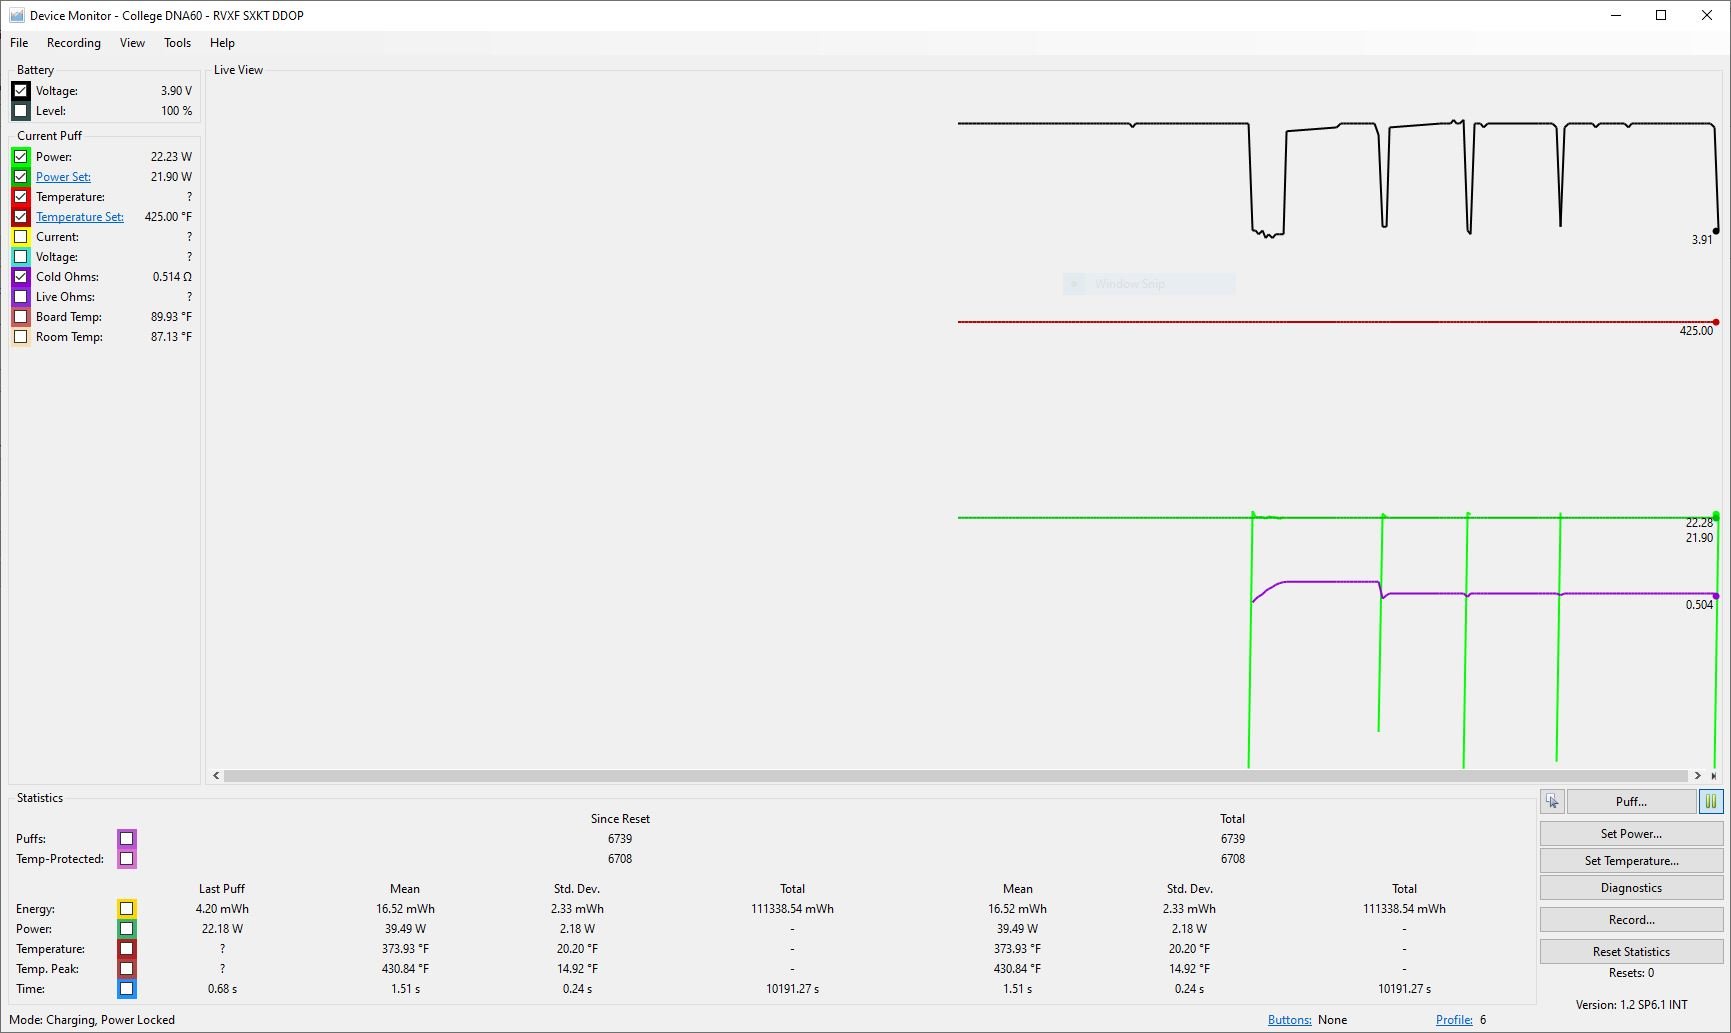The image size is (1731, 1033).
Task: Click scrollbar left arrow under Live View
Action: pyautogui.click(x=216, y=775)
